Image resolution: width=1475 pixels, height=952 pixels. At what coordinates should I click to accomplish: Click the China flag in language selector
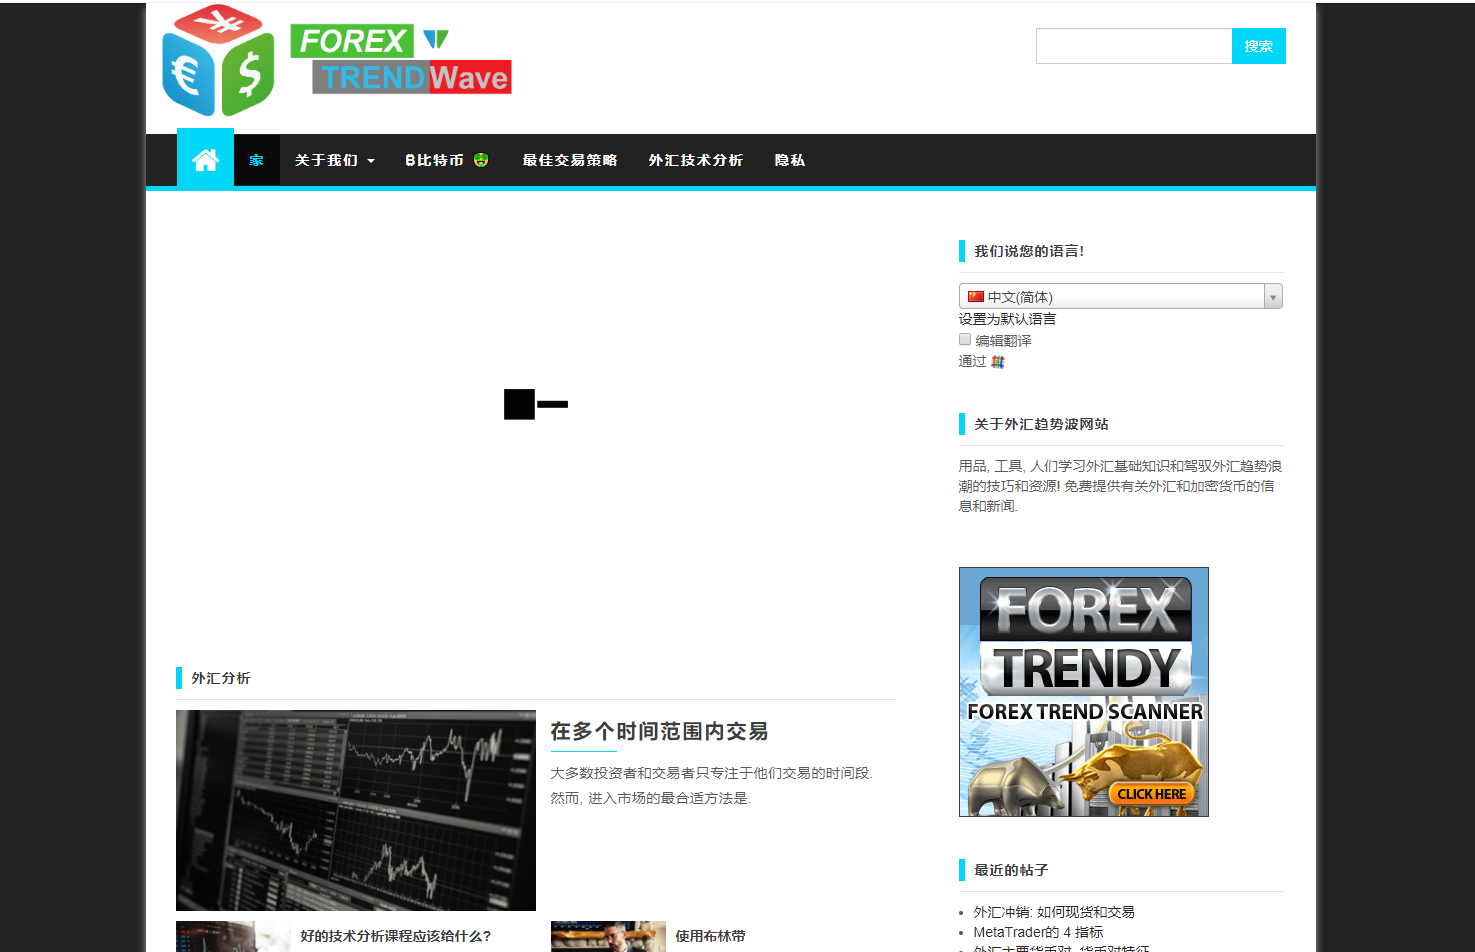coord(975,297)
